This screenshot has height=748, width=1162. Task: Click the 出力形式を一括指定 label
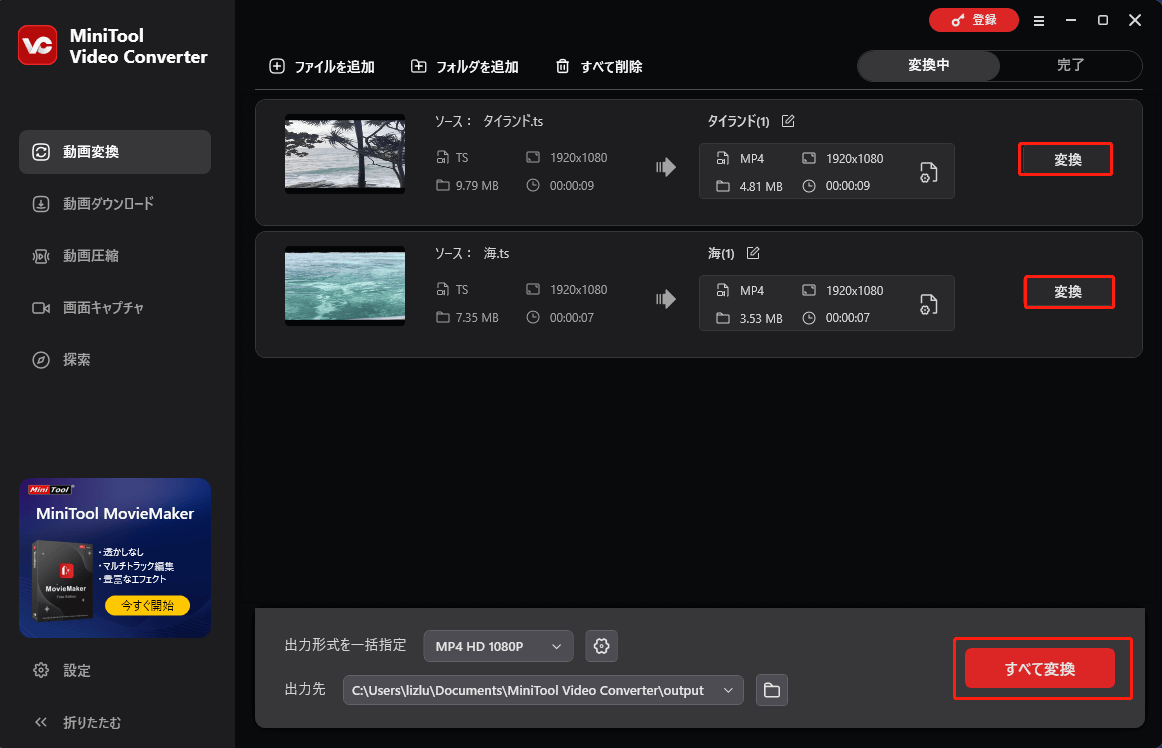(x=345, y=645)
